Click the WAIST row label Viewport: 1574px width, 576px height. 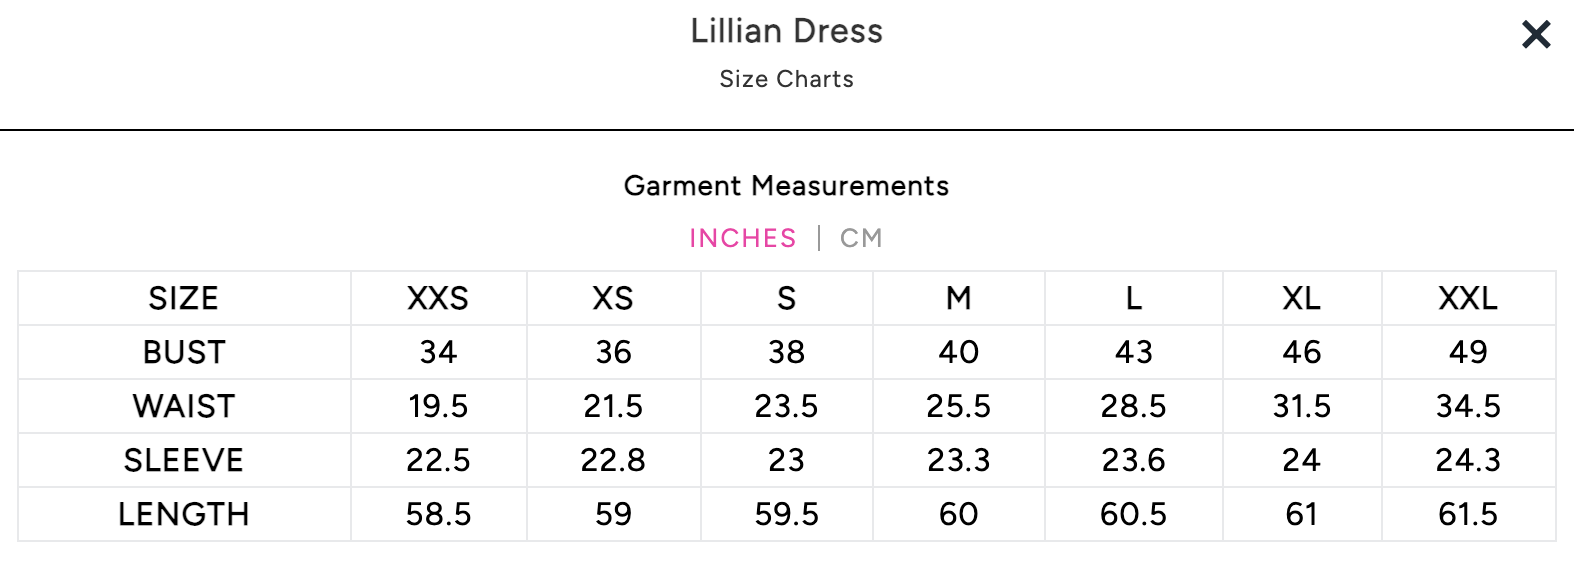pos(184,406)
